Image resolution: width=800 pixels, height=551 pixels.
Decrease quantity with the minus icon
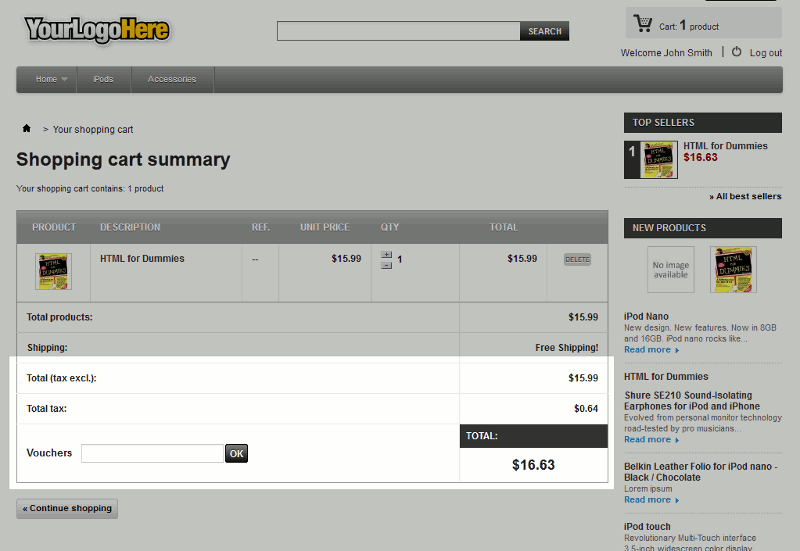point(386,265)
